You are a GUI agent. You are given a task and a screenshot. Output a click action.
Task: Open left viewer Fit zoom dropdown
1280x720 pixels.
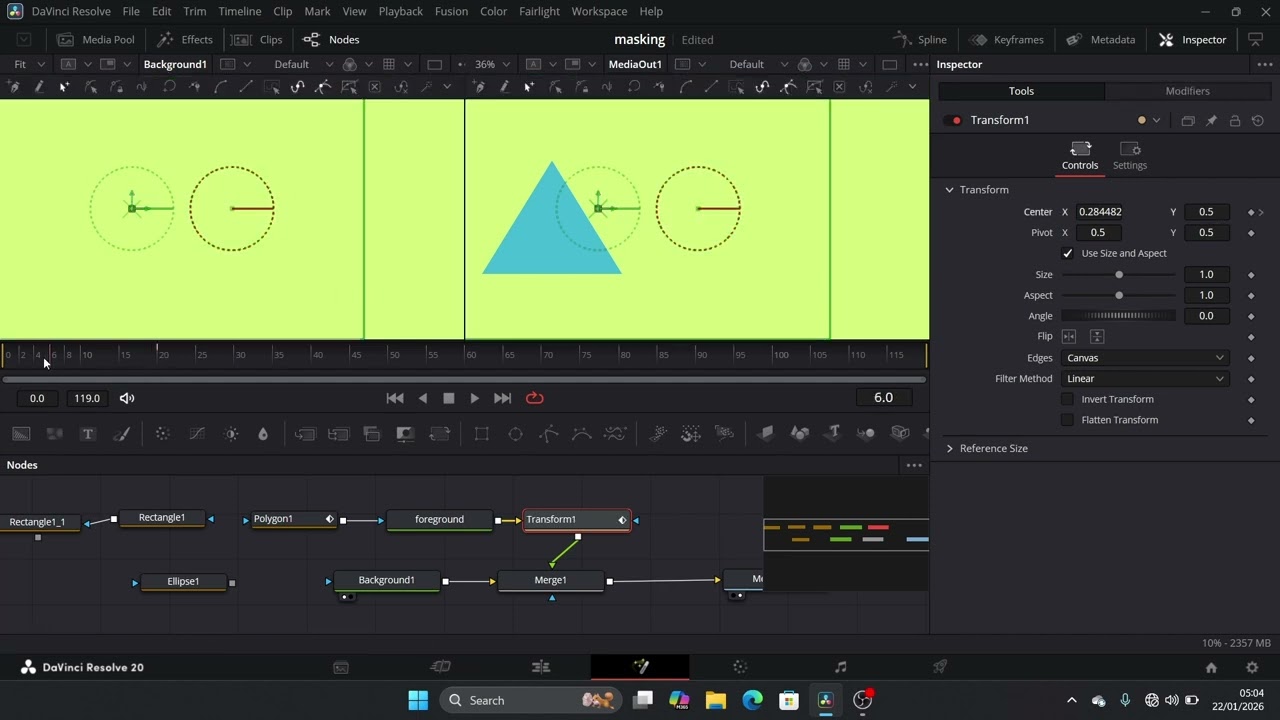pos(28,64)
